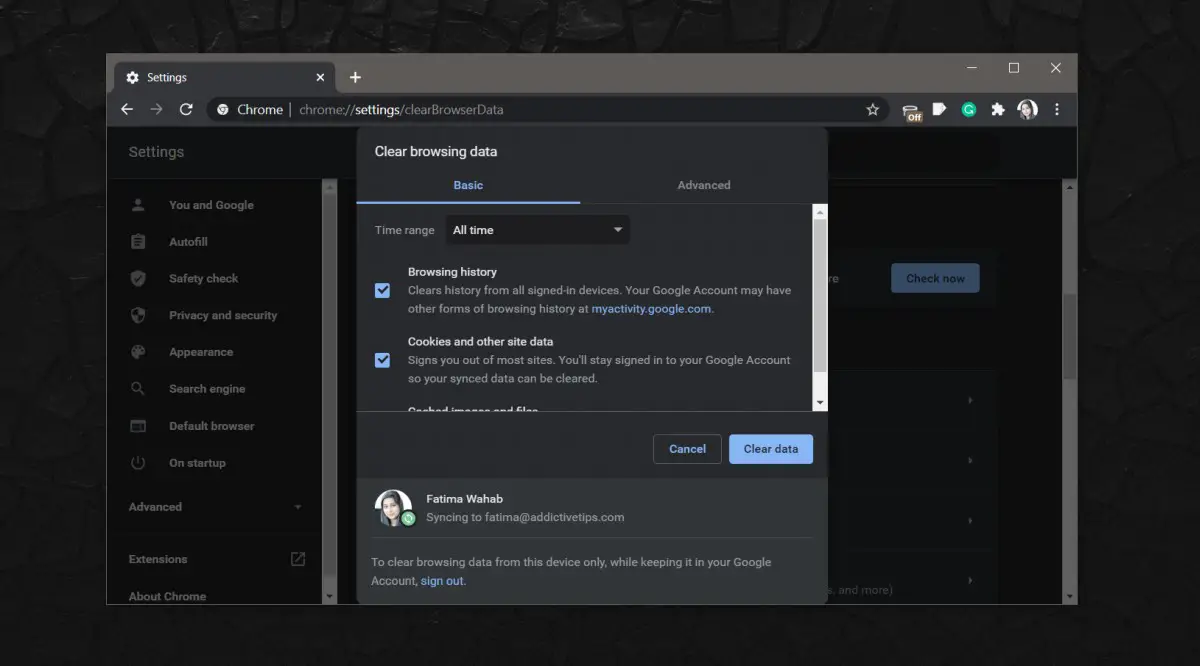Click the site info icon in address bar
Screen dimensions: 1200x666
[223, 110]
